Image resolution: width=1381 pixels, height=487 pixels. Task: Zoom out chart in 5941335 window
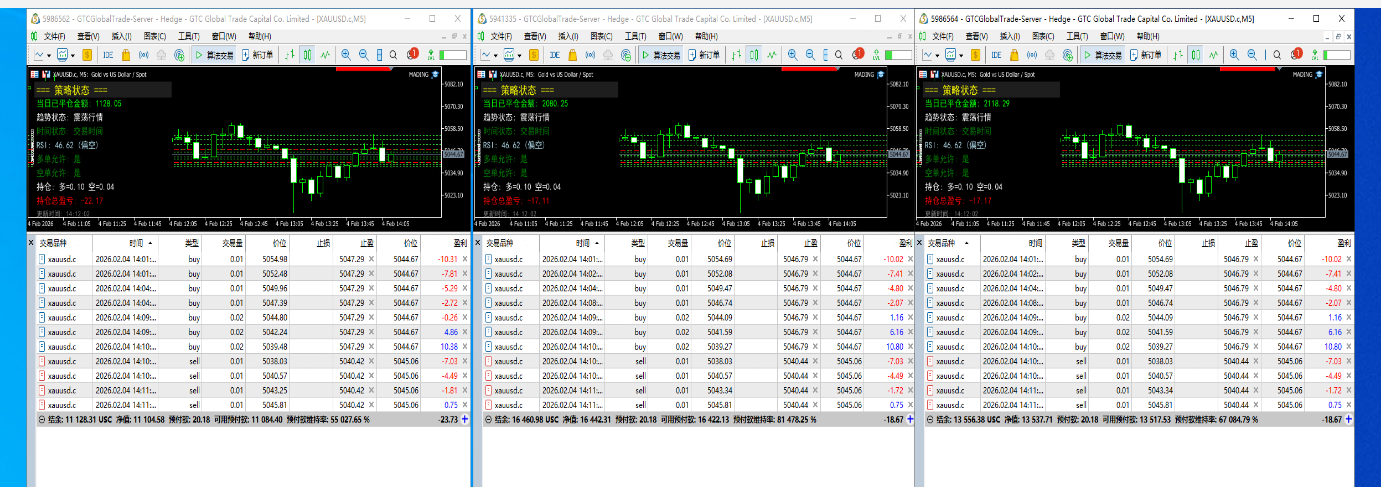click(810, 55)
